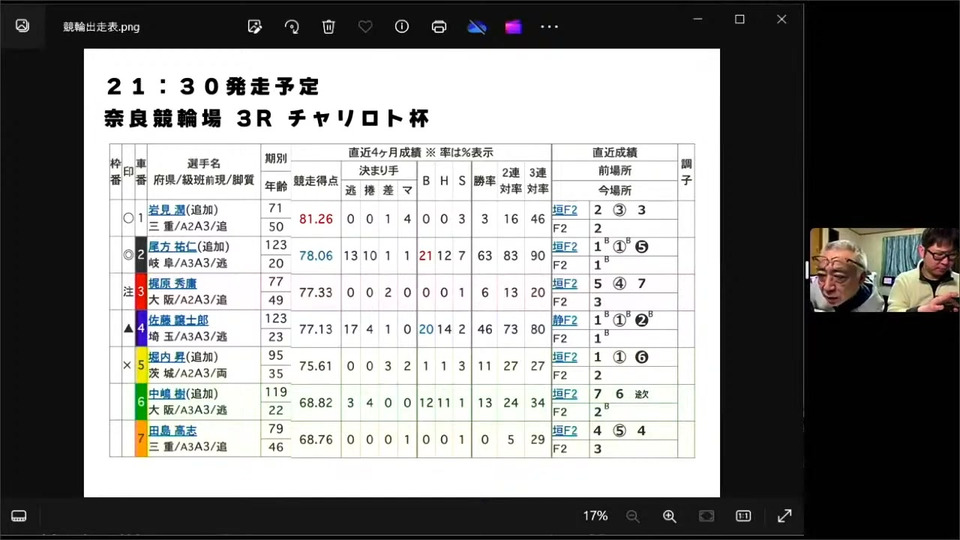Viewport: 960px width, 540px height.
Task: Click the ▲ mark in row 4
Action: coord(128,328)
